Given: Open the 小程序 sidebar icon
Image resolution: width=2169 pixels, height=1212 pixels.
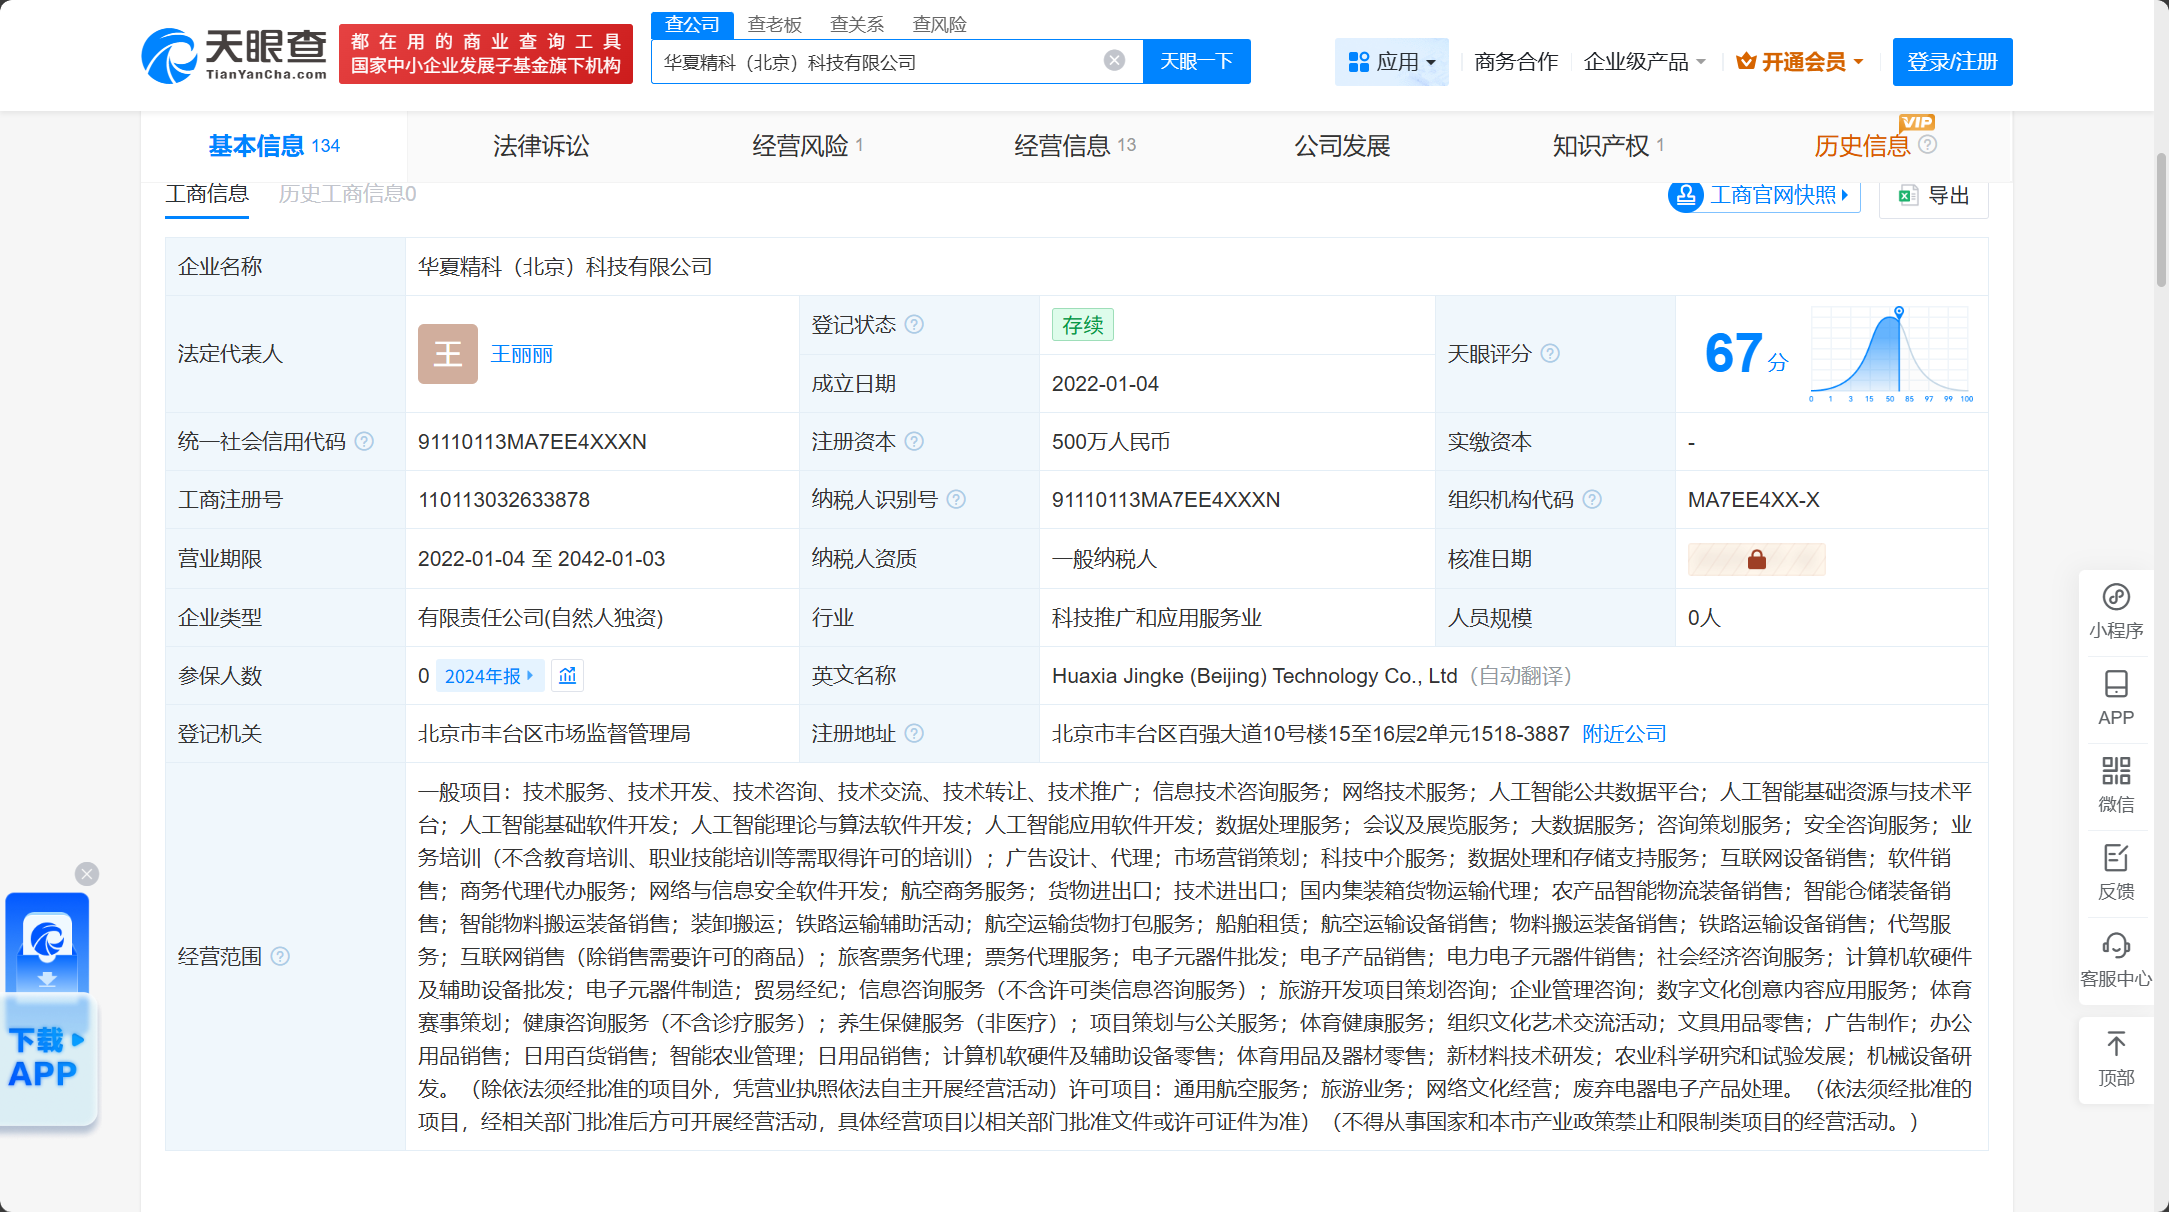Looking at the screenshot, I should pos(2115,610).
